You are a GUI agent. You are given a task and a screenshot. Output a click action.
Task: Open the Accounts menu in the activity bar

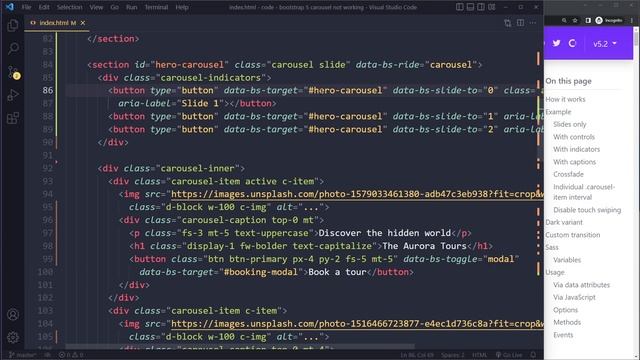pyautogui.click(x=13, y=315)
